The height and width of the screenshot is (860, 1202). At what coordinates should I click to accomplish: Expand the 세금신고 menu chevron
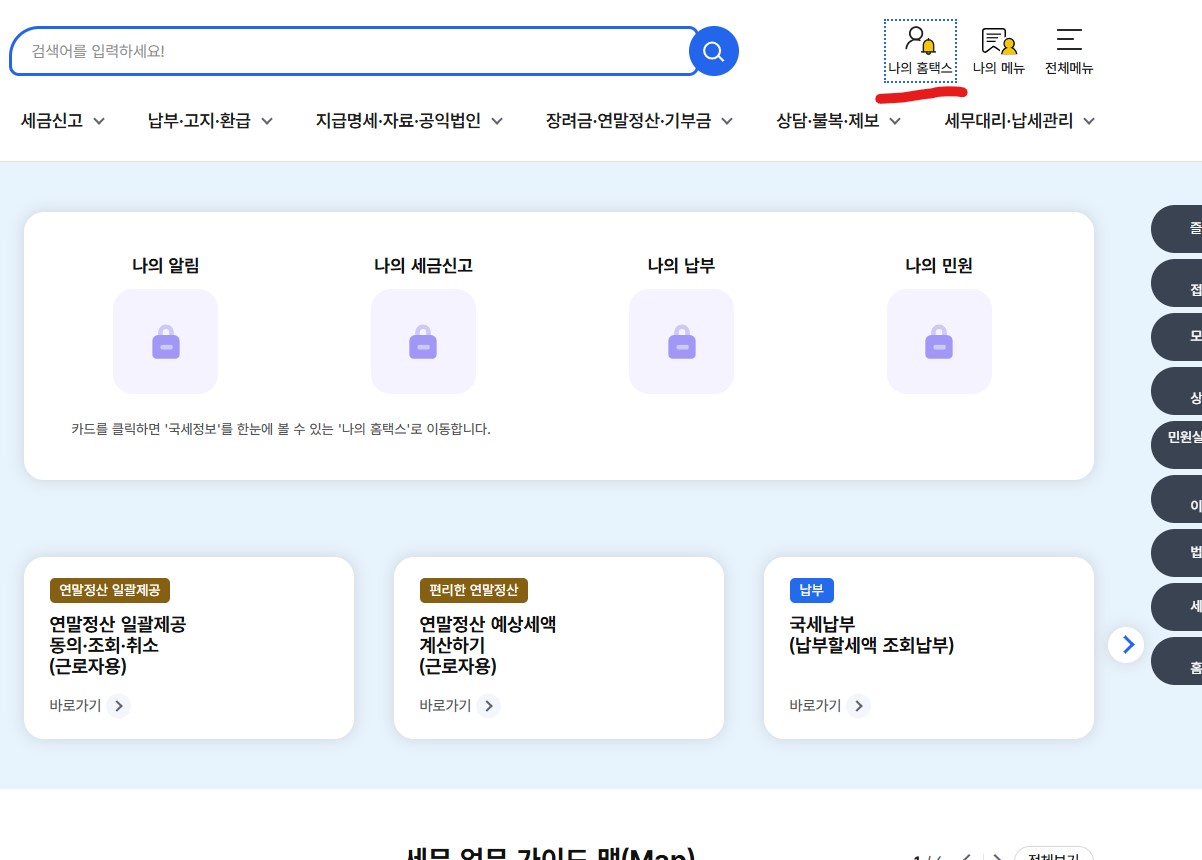(x=98, y=120)
